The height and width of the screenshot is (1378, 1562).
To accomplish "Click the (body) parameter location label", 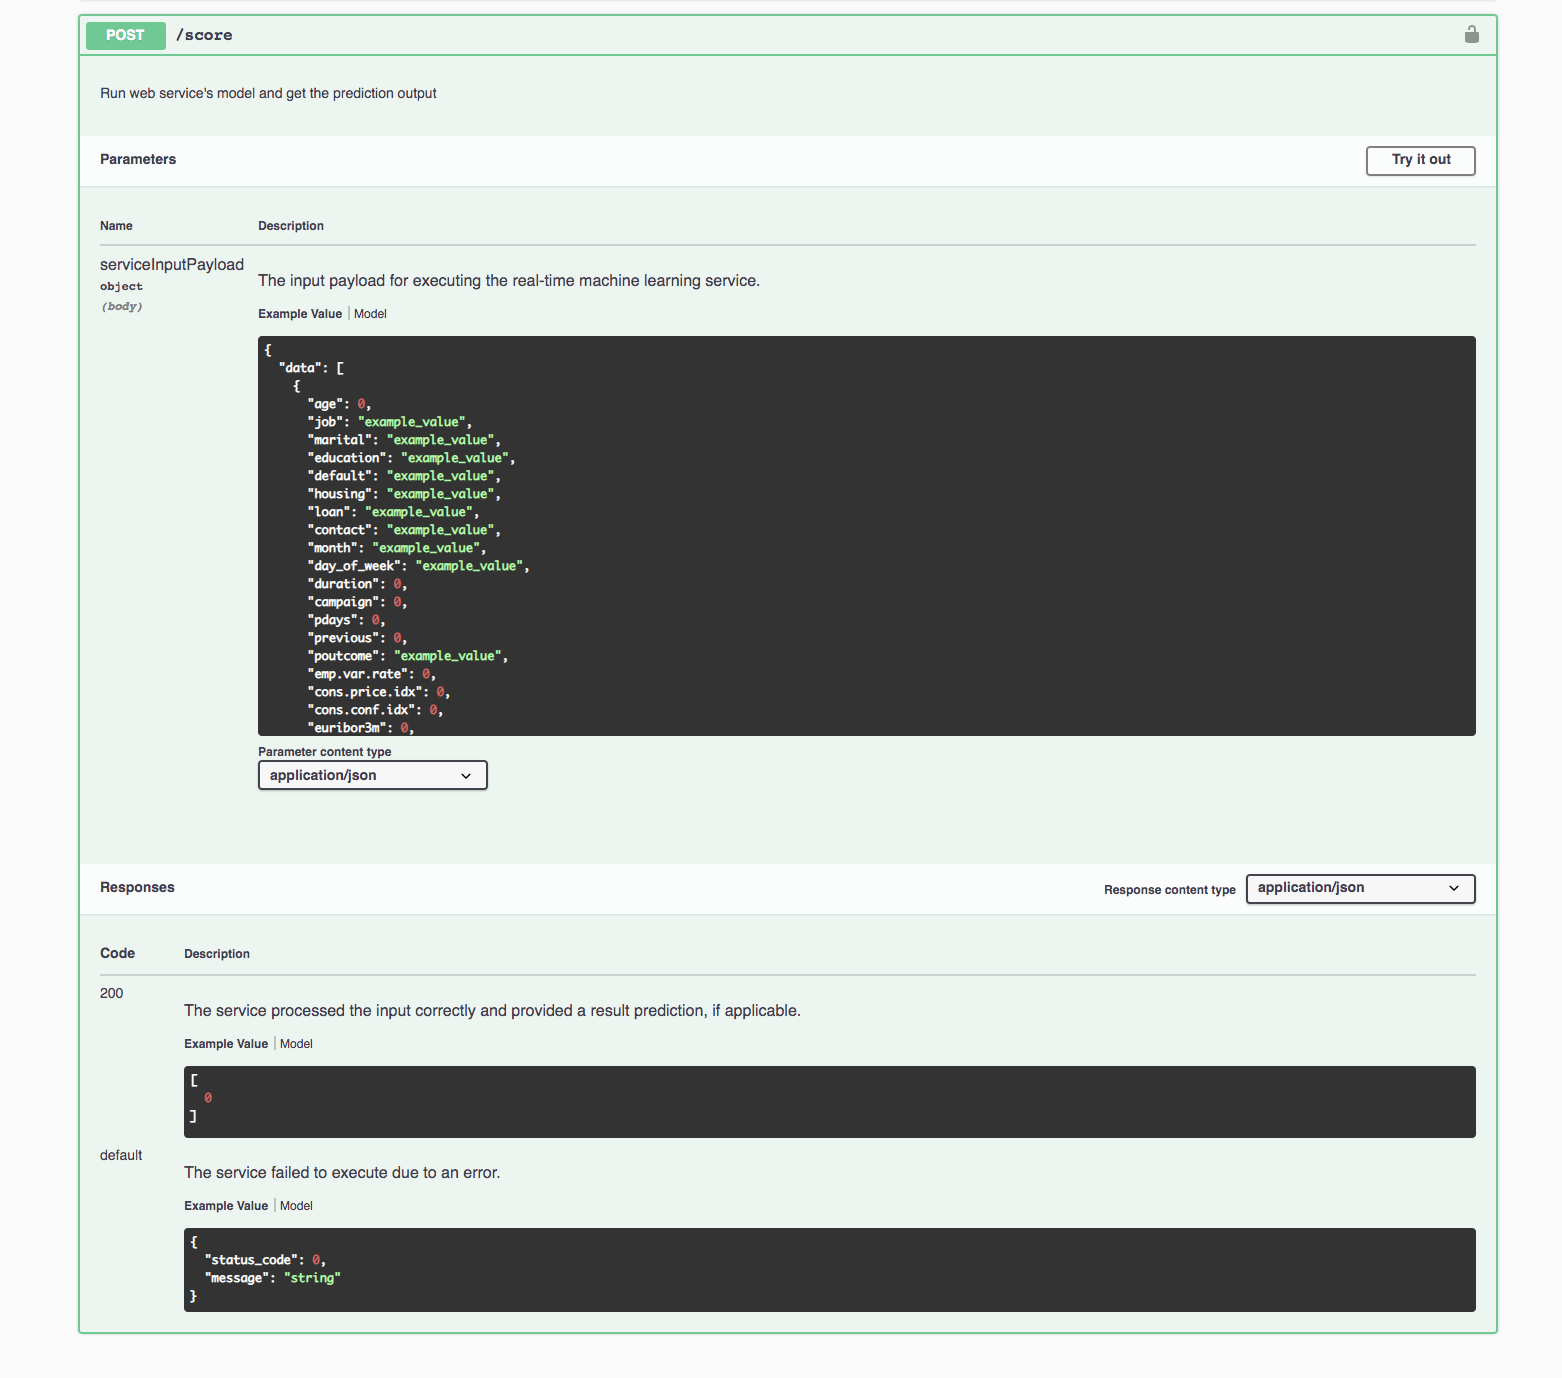I will [x=122, y=307].
